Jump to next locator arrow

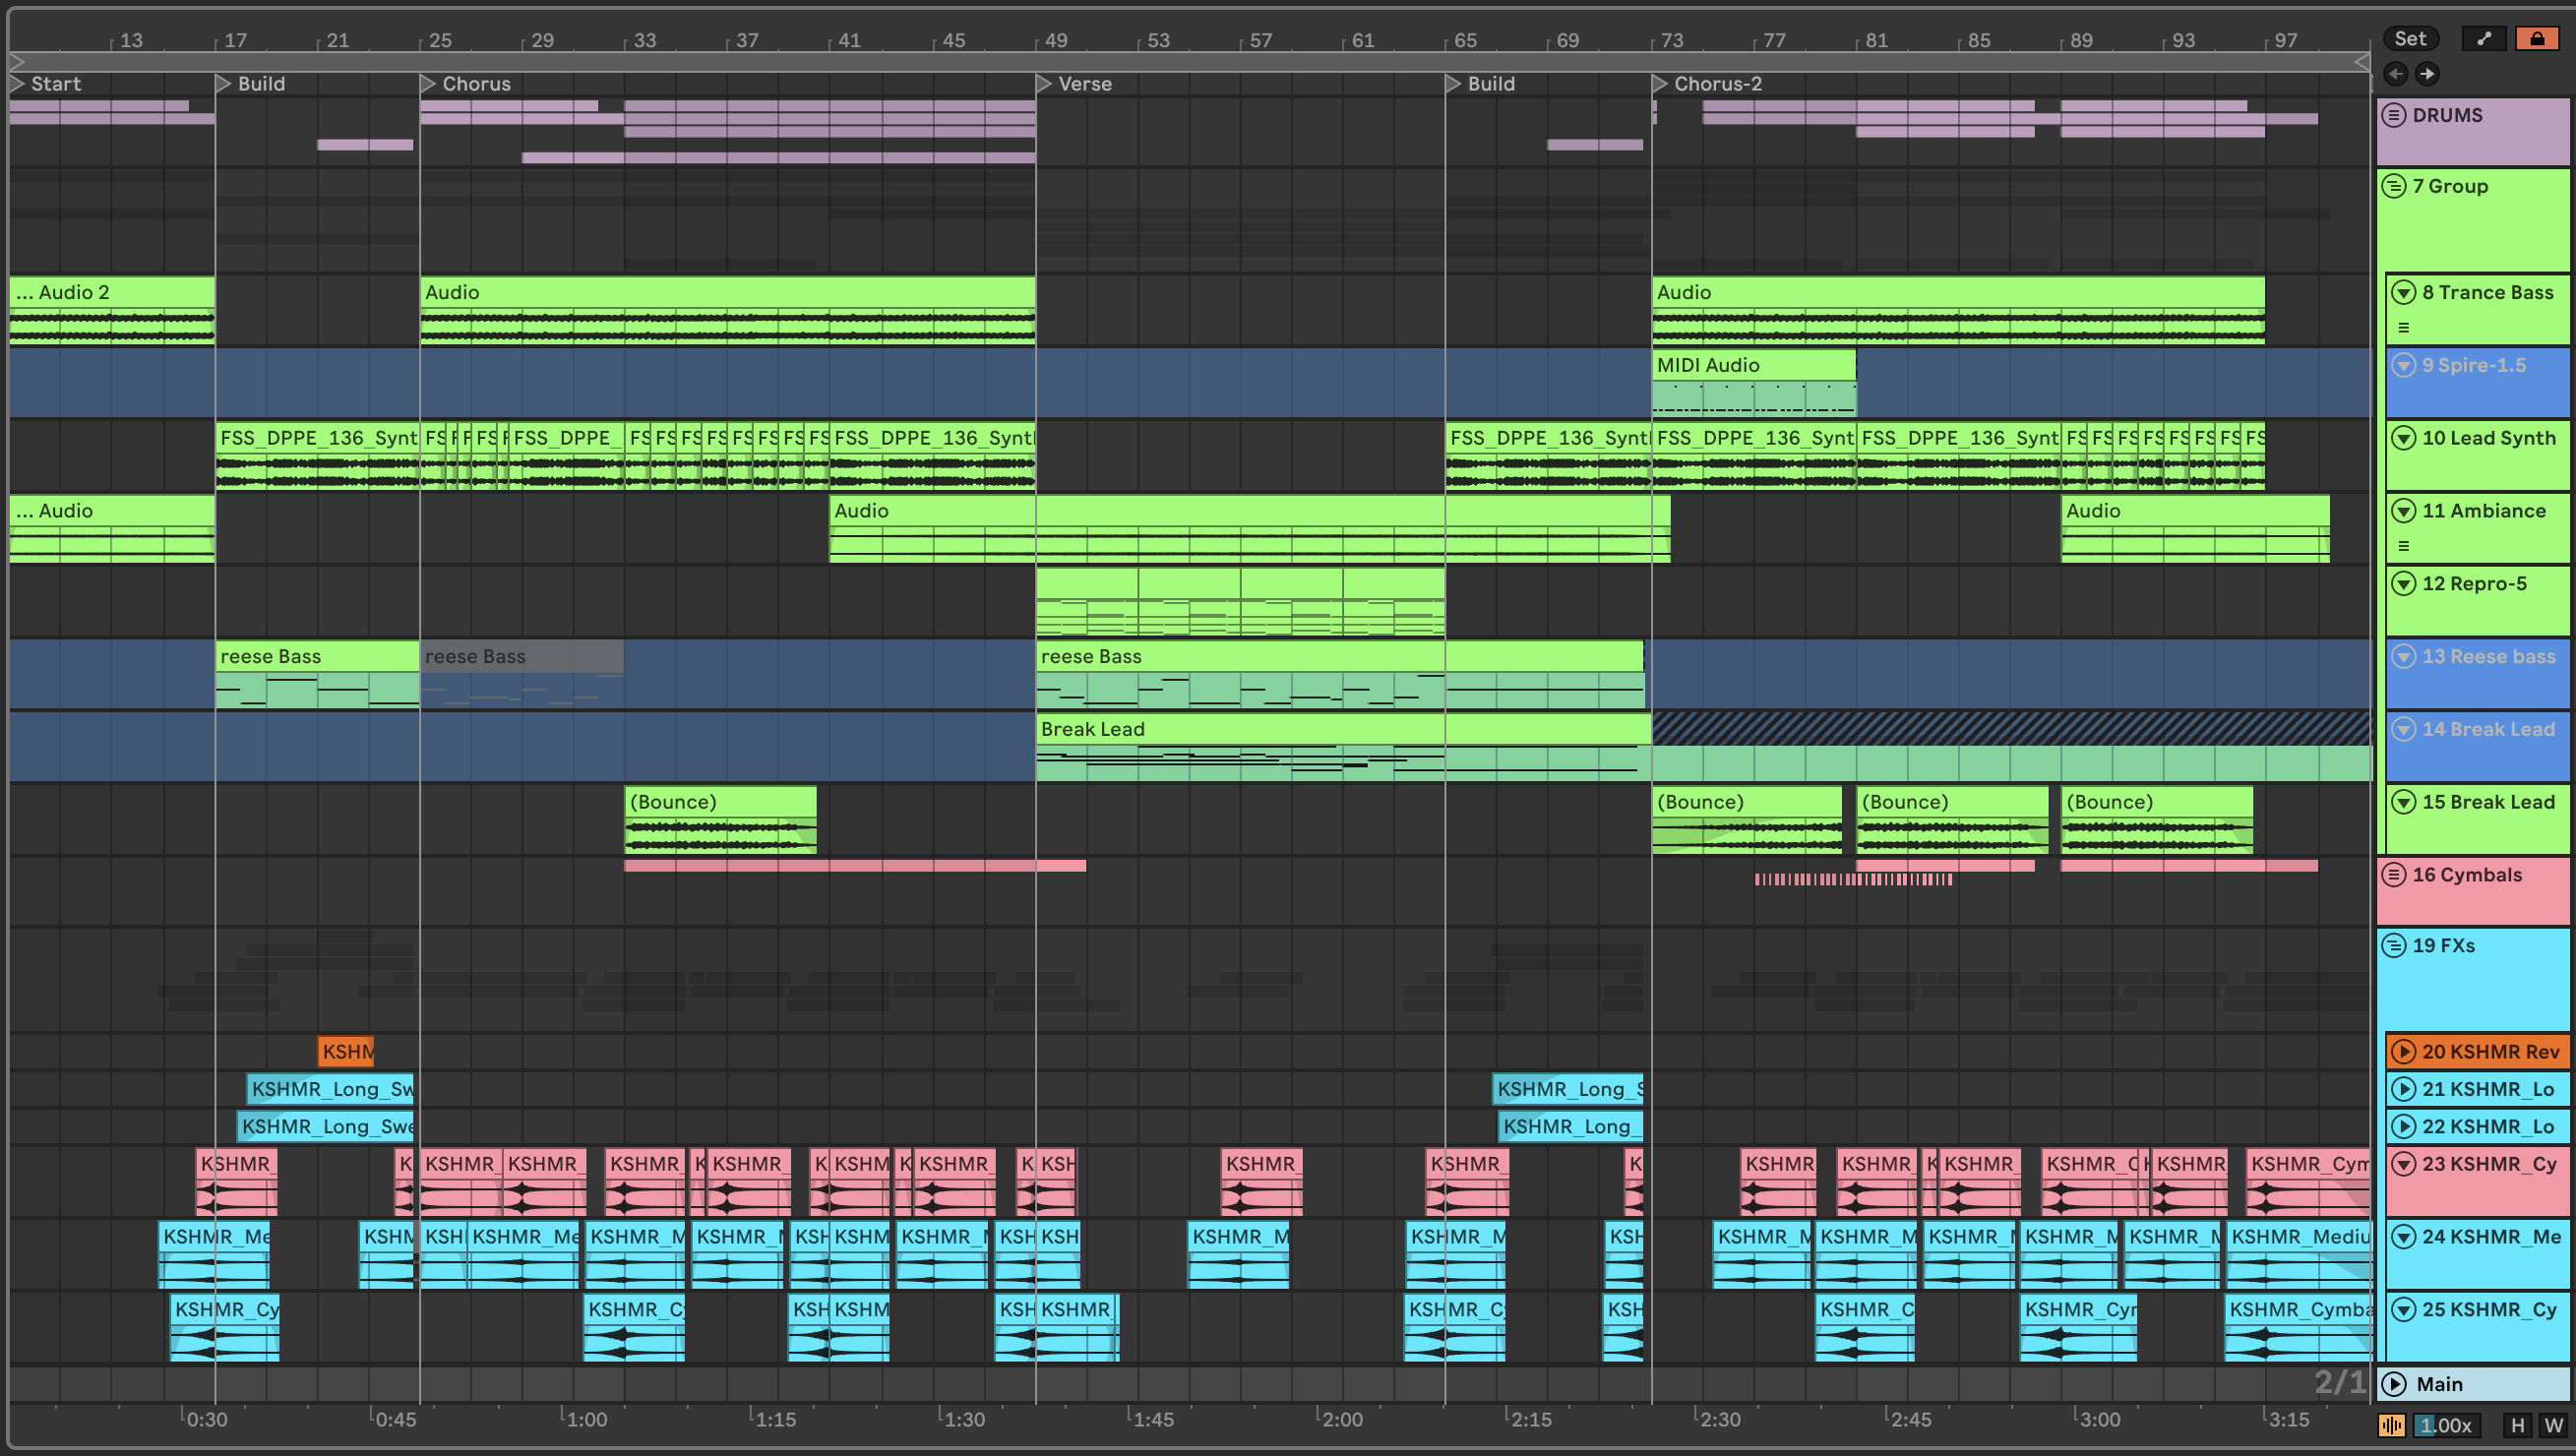click(x=2427, y=74)
